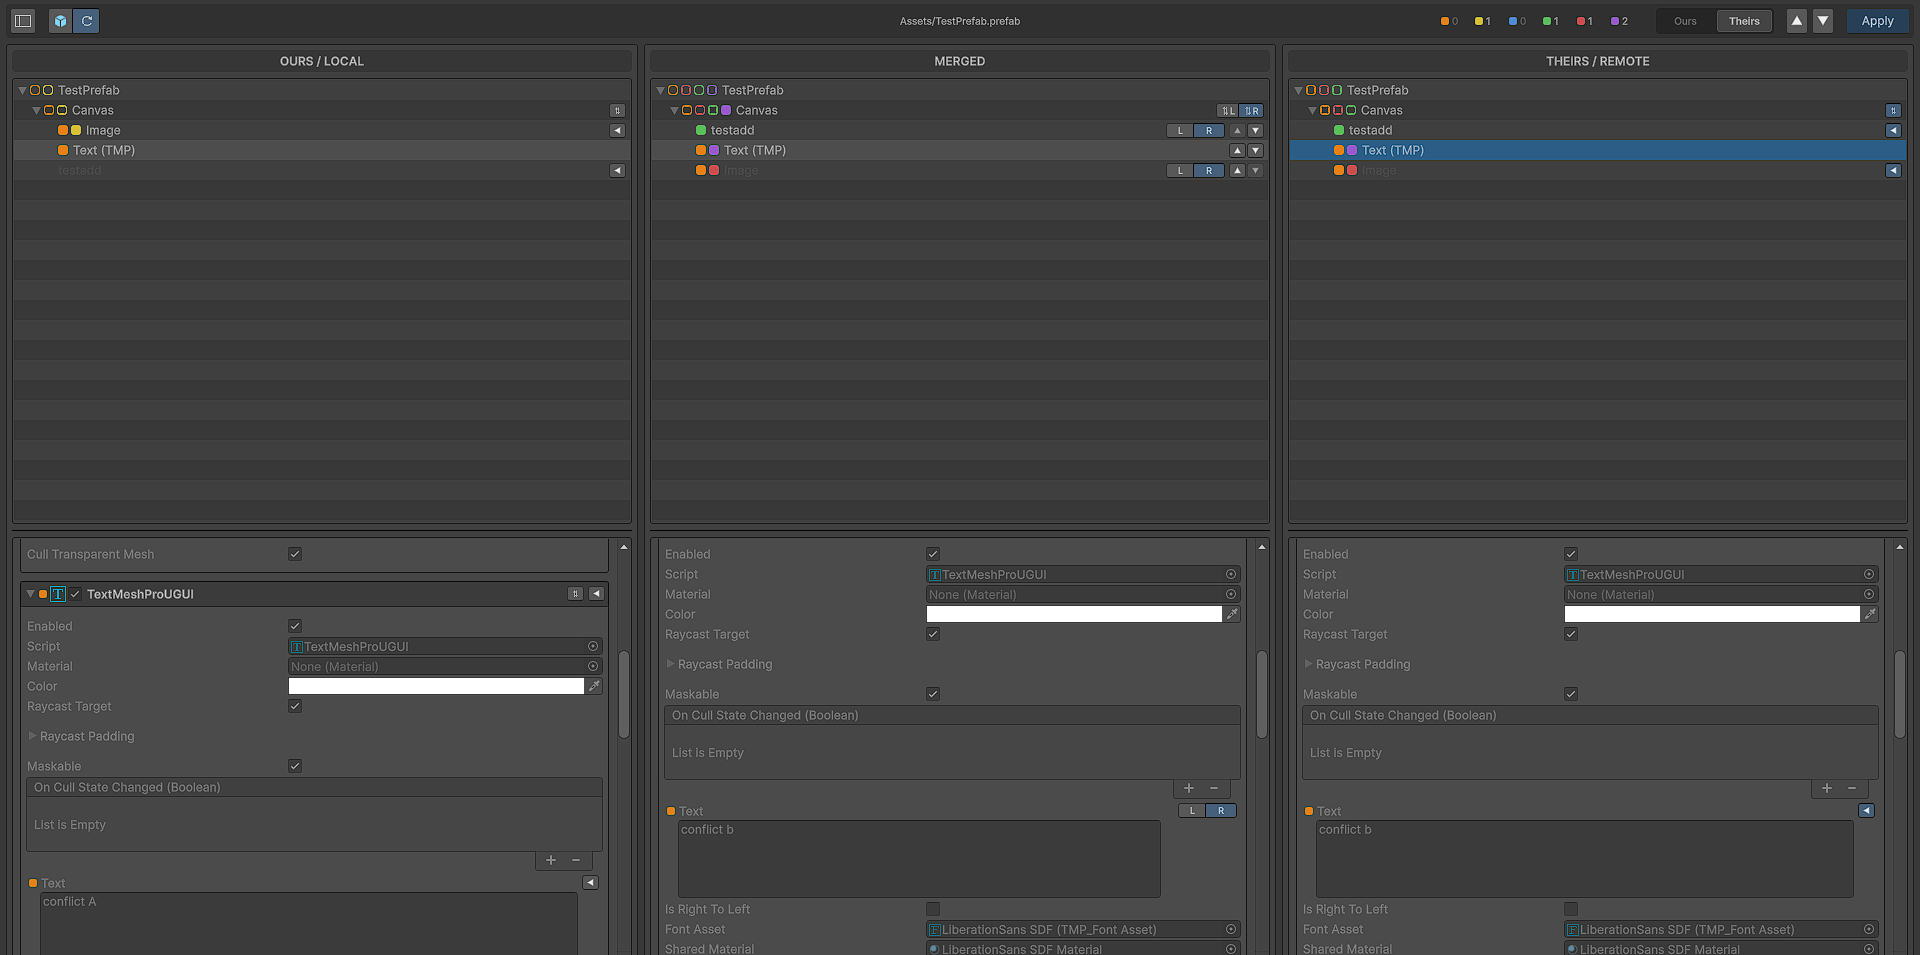Choose R for Merged testadd row

point(1209,131)
